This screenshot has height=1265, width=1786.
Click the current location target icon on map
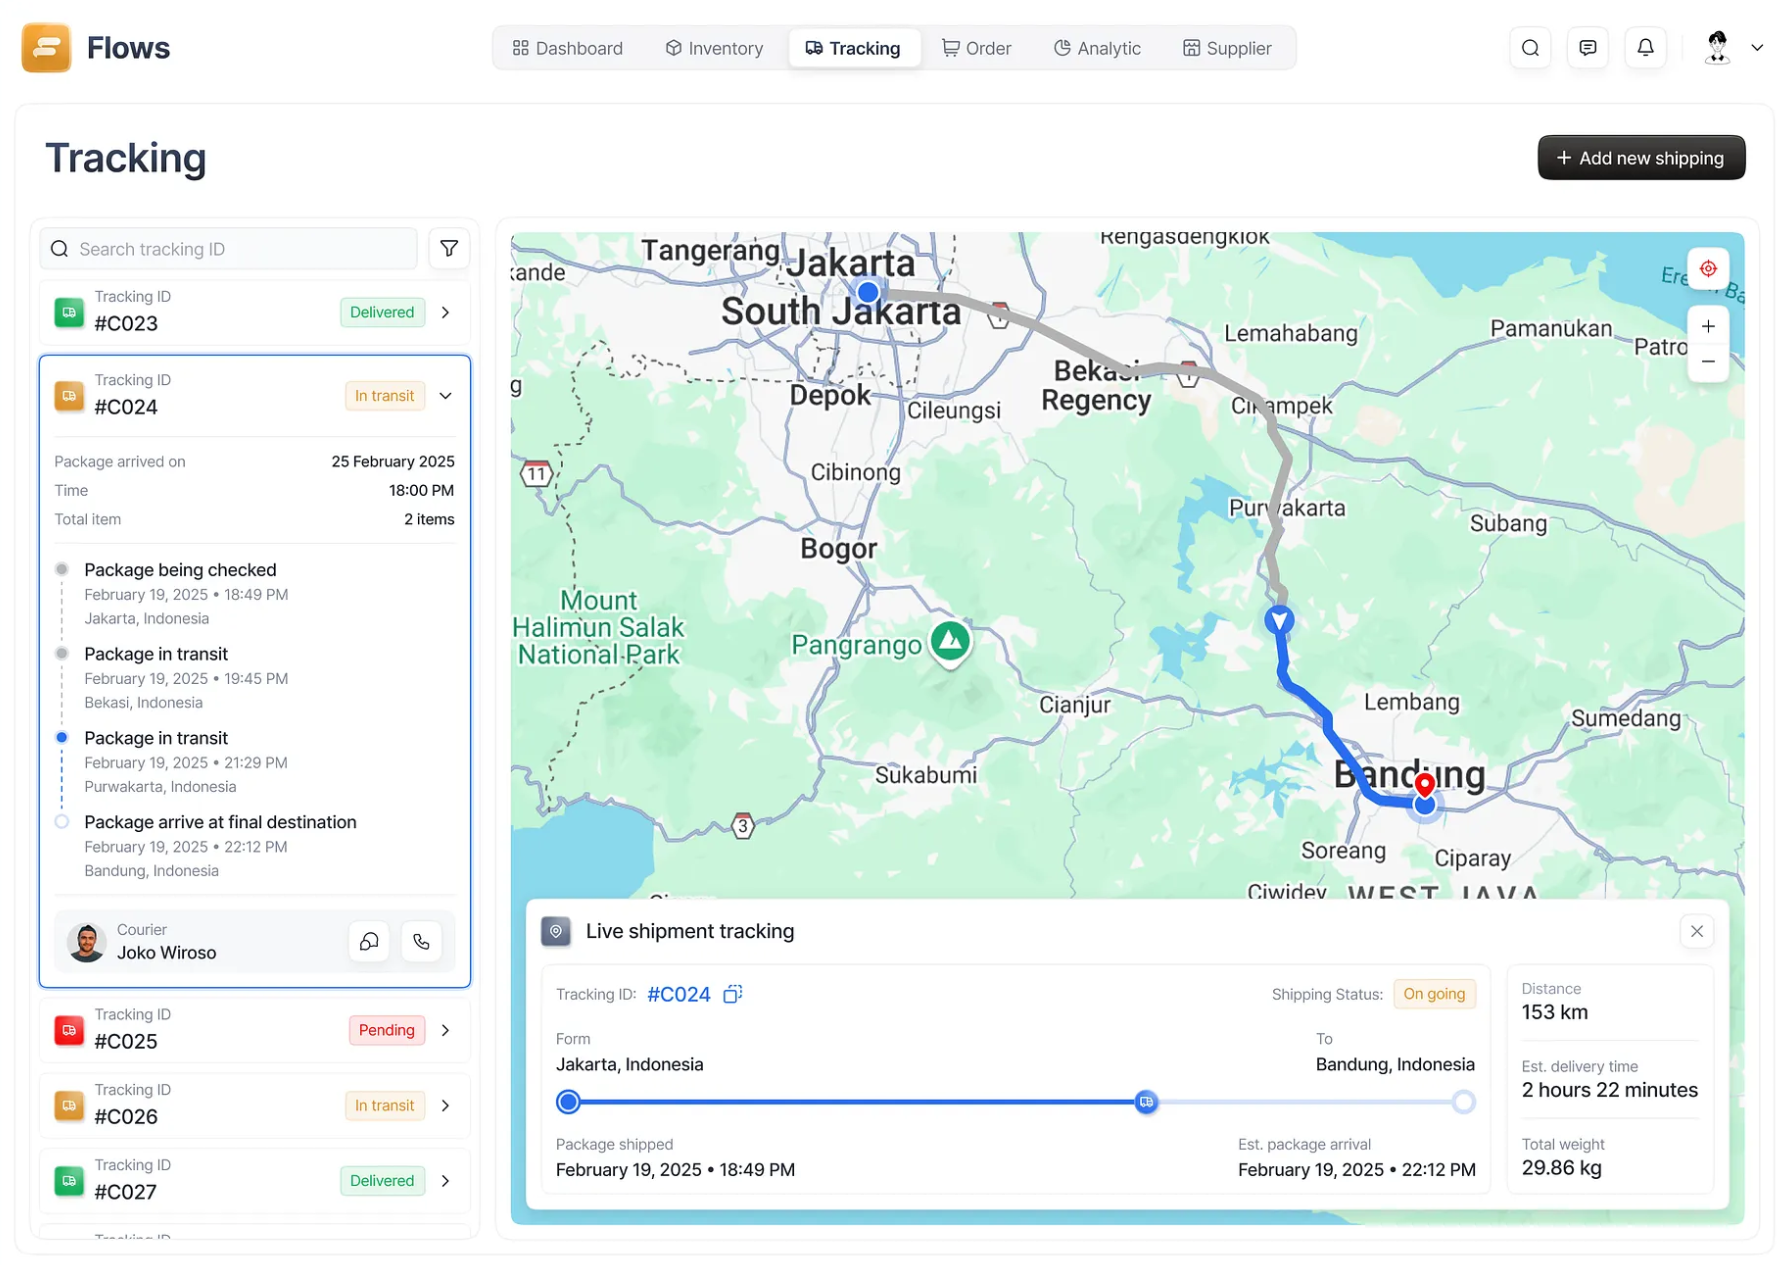[x=1708, y=268]
